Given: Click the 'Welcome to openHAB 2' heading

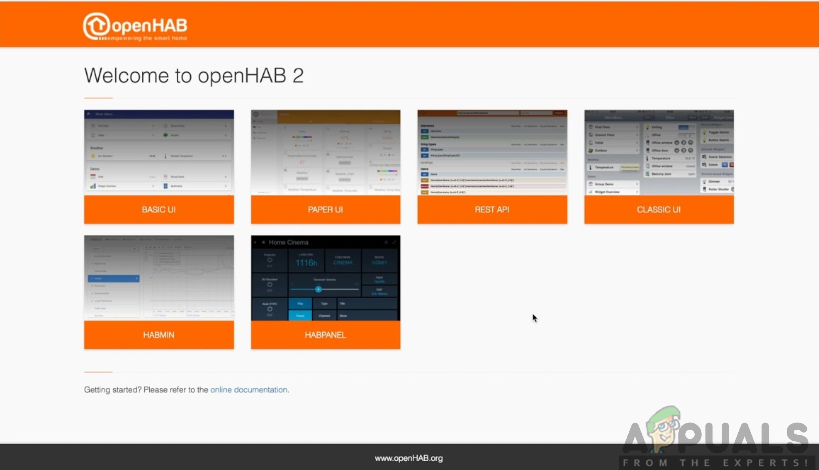Looking at the screenshot, I should pyautogui.click(x=194, y=76).
